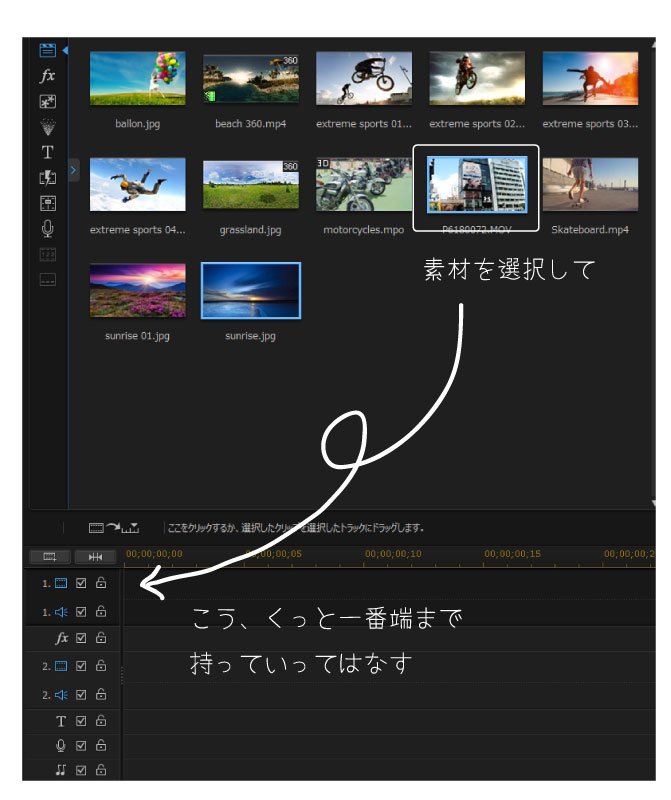
Task: Click the fit movie to timeline button
Action: pyautogui.click(x=95, y=556)
